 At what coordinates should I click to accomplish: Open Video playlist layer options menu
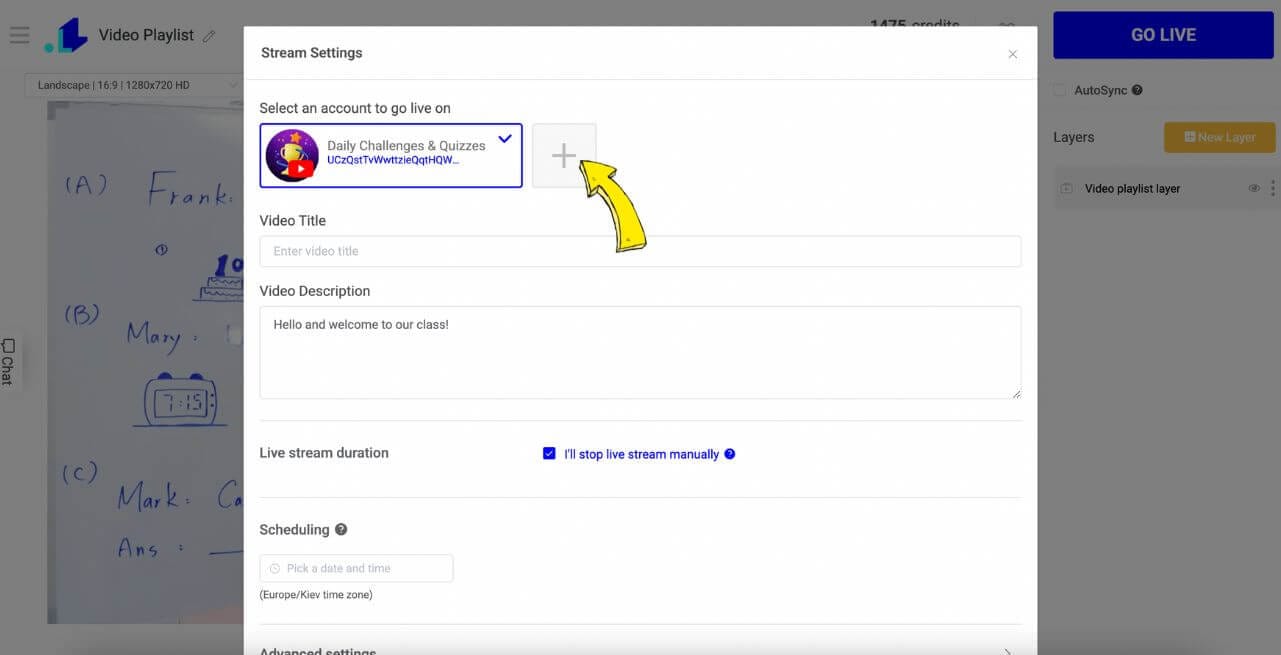point(1273,188)
